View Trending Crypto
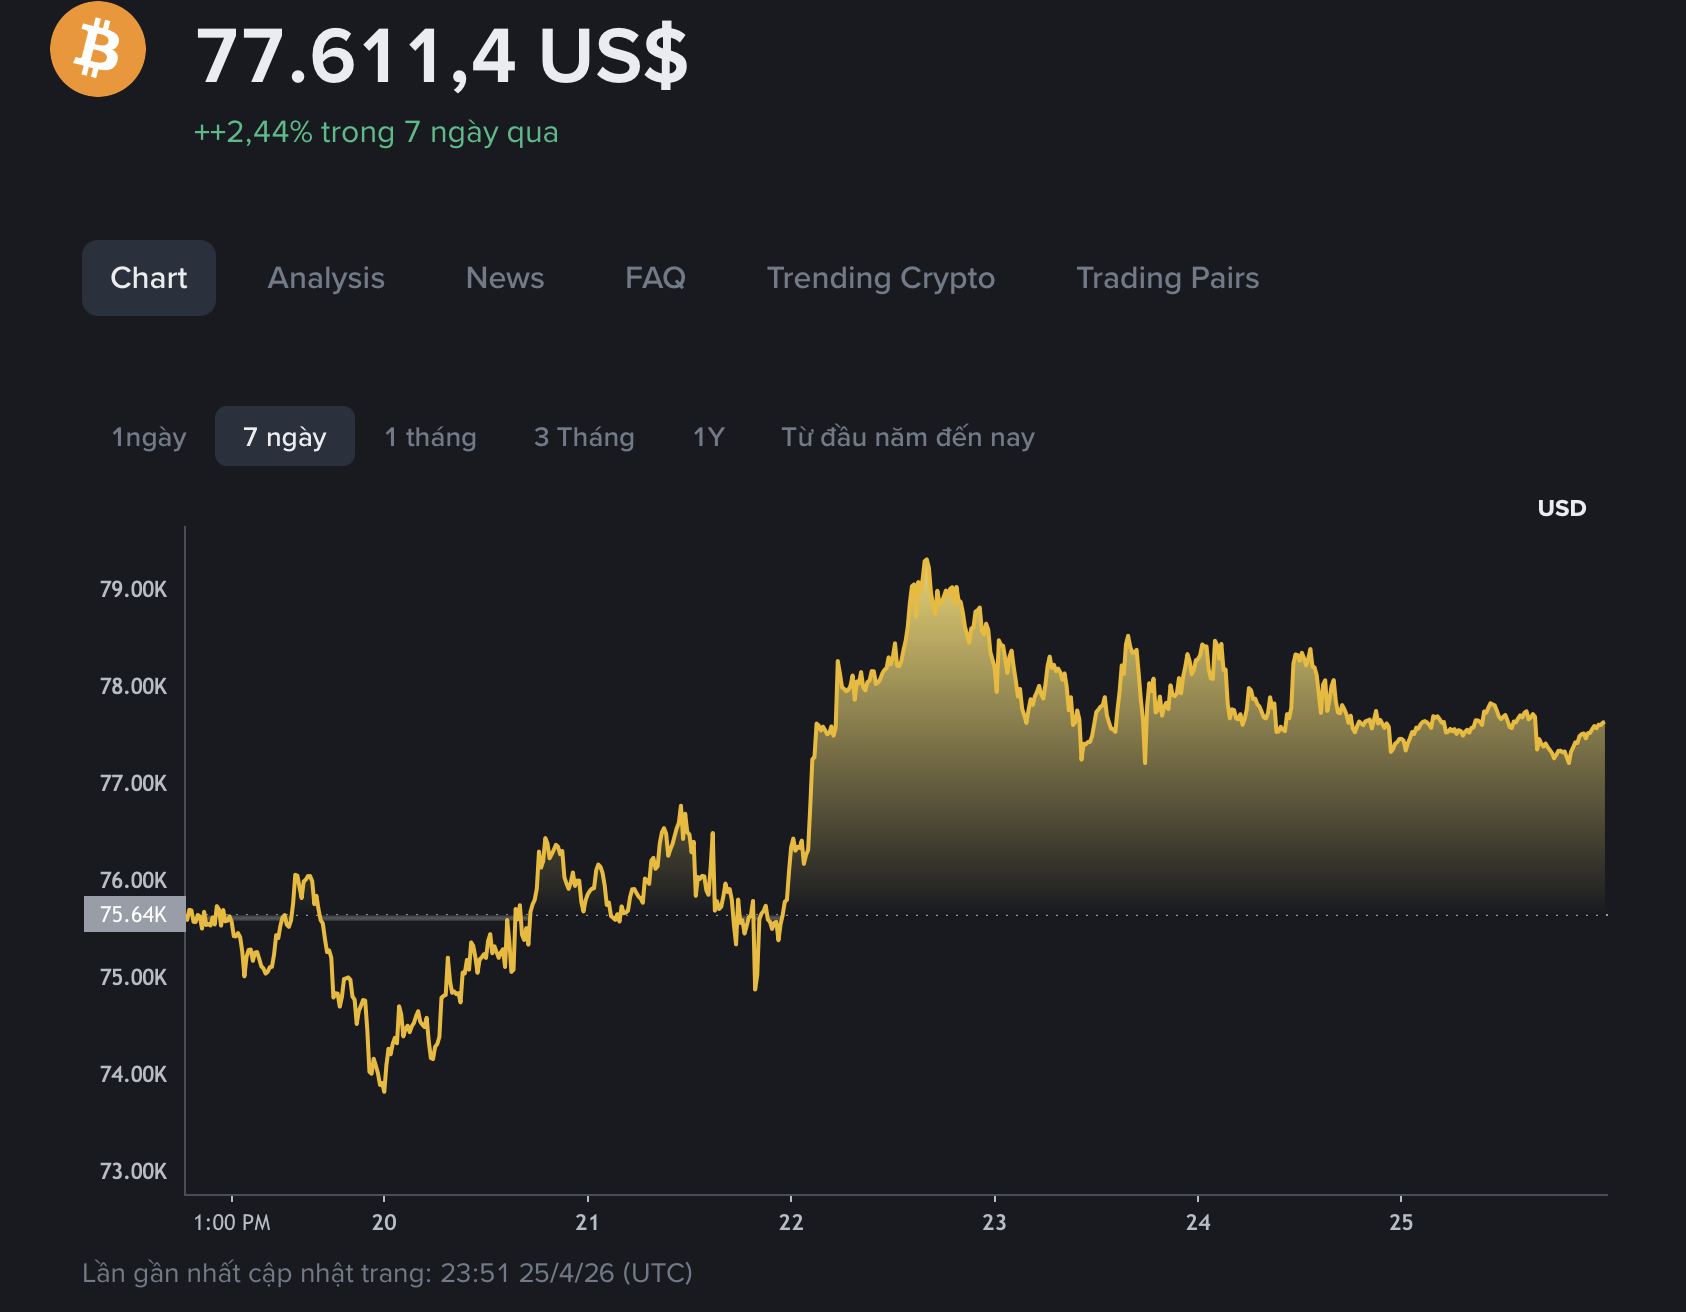This screenshot has width=1686, height=1312. click(880, 278)
